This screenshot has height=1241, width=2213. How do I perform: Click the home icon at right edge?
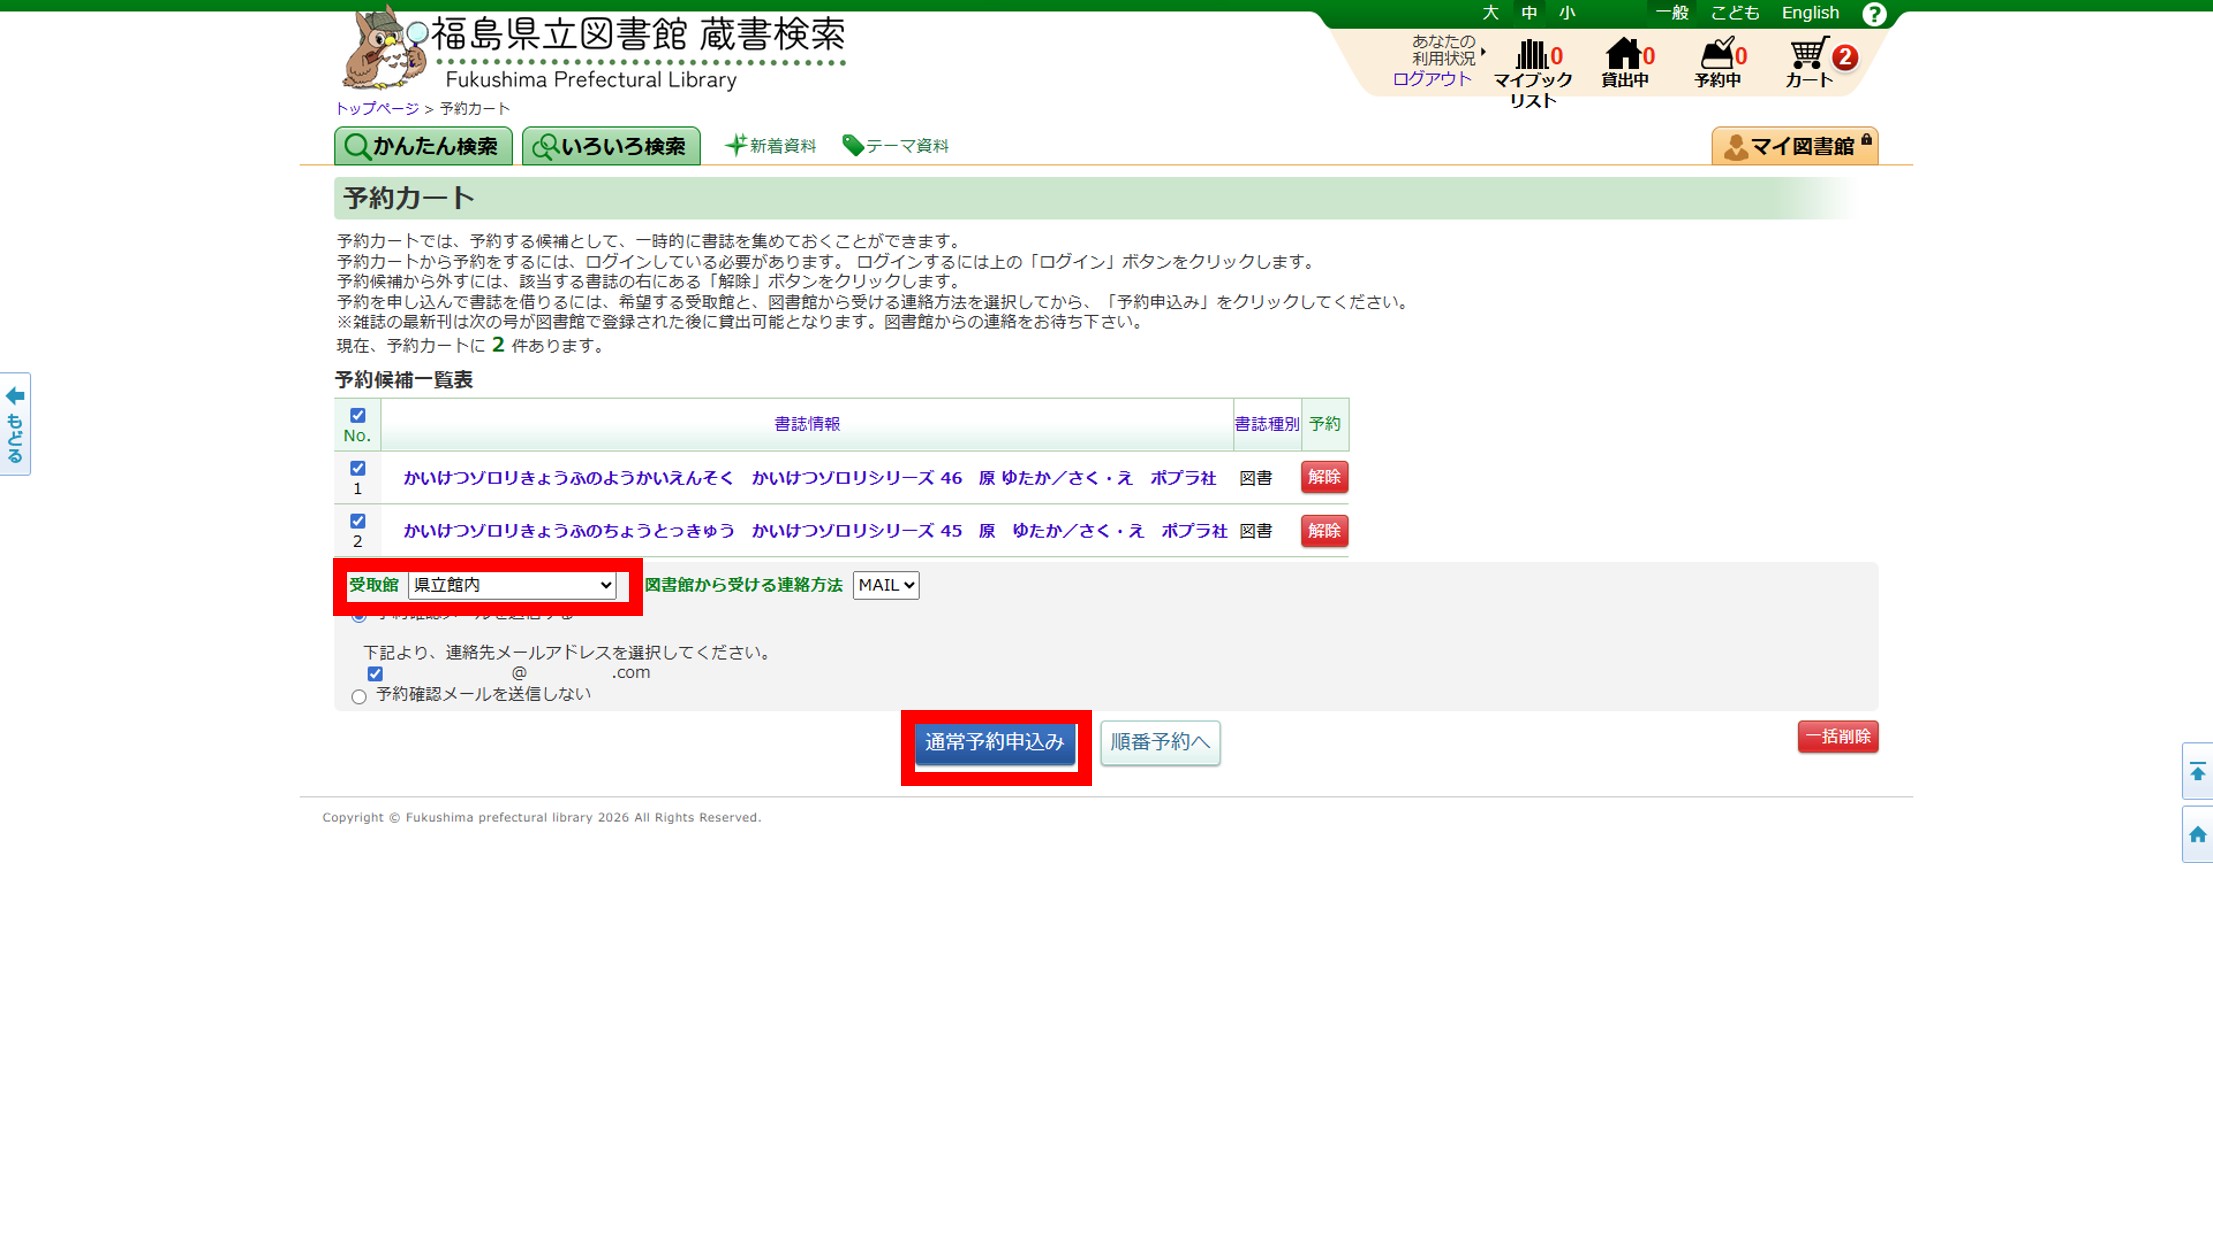click(2197, 834)
